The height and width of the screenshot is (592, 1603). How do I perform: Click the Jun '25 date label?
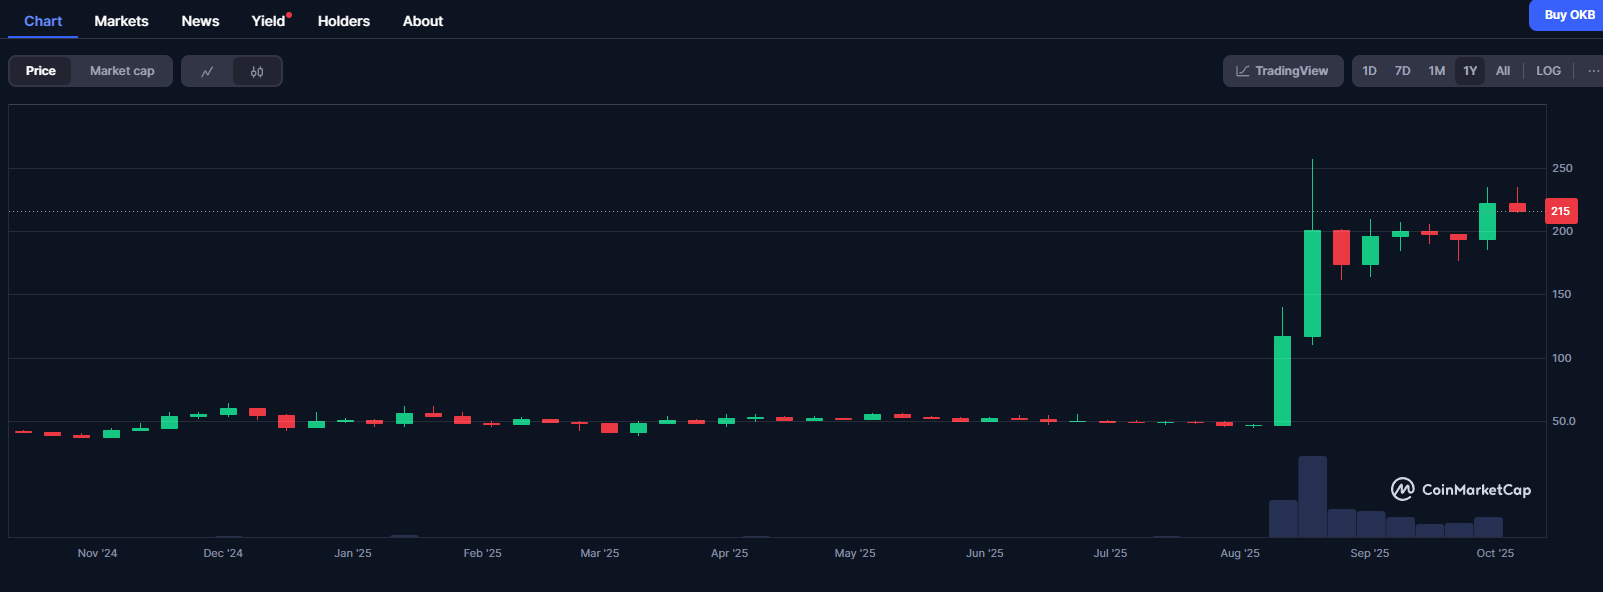click(985, 553)
